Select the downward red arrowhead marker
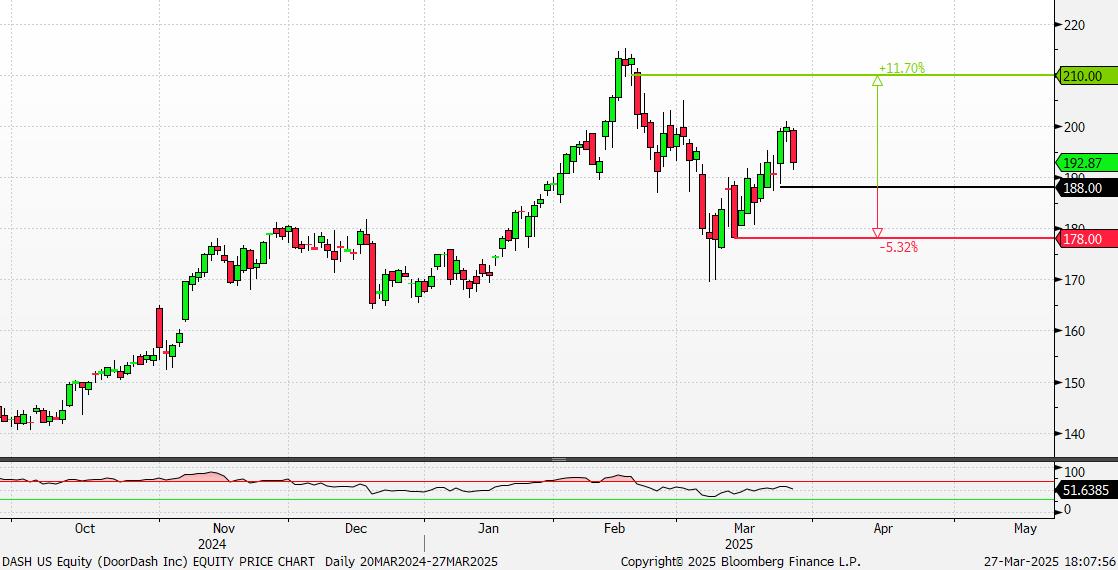Screen dimensions: 1118x570 pos(877,233)
